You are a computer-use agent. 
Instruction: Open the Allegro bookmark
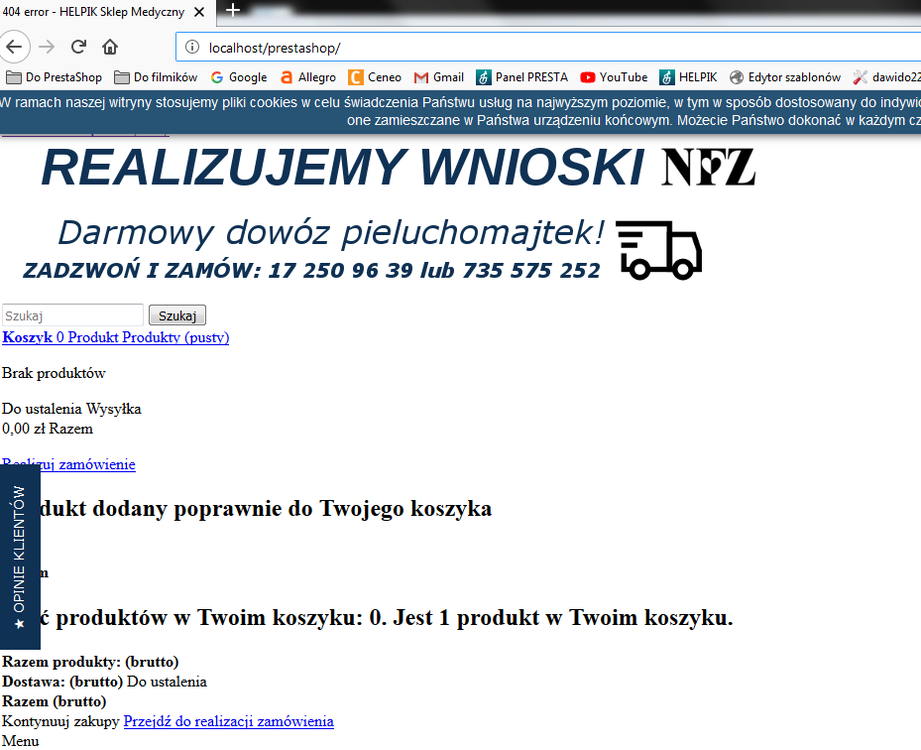point(310,77)
